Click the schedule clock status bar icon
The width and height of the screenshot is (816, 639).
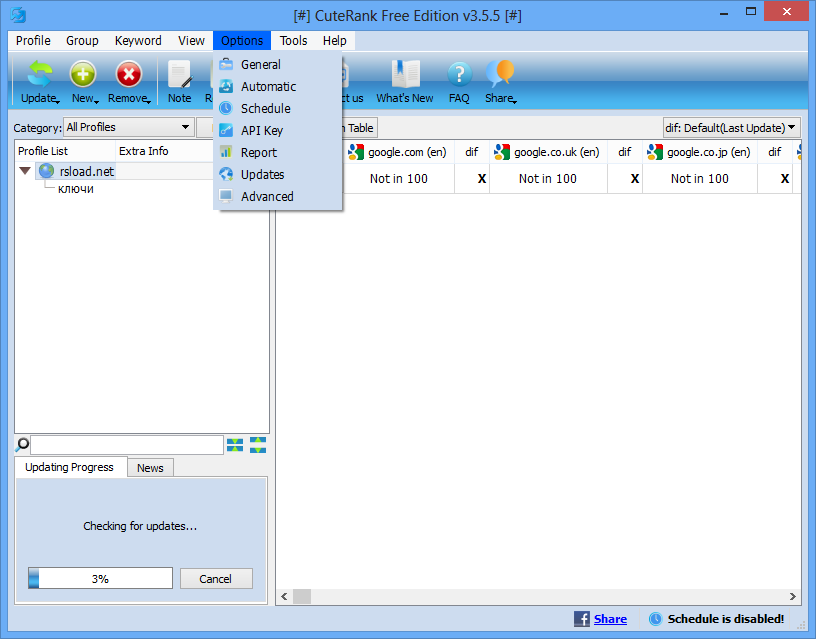655,619
